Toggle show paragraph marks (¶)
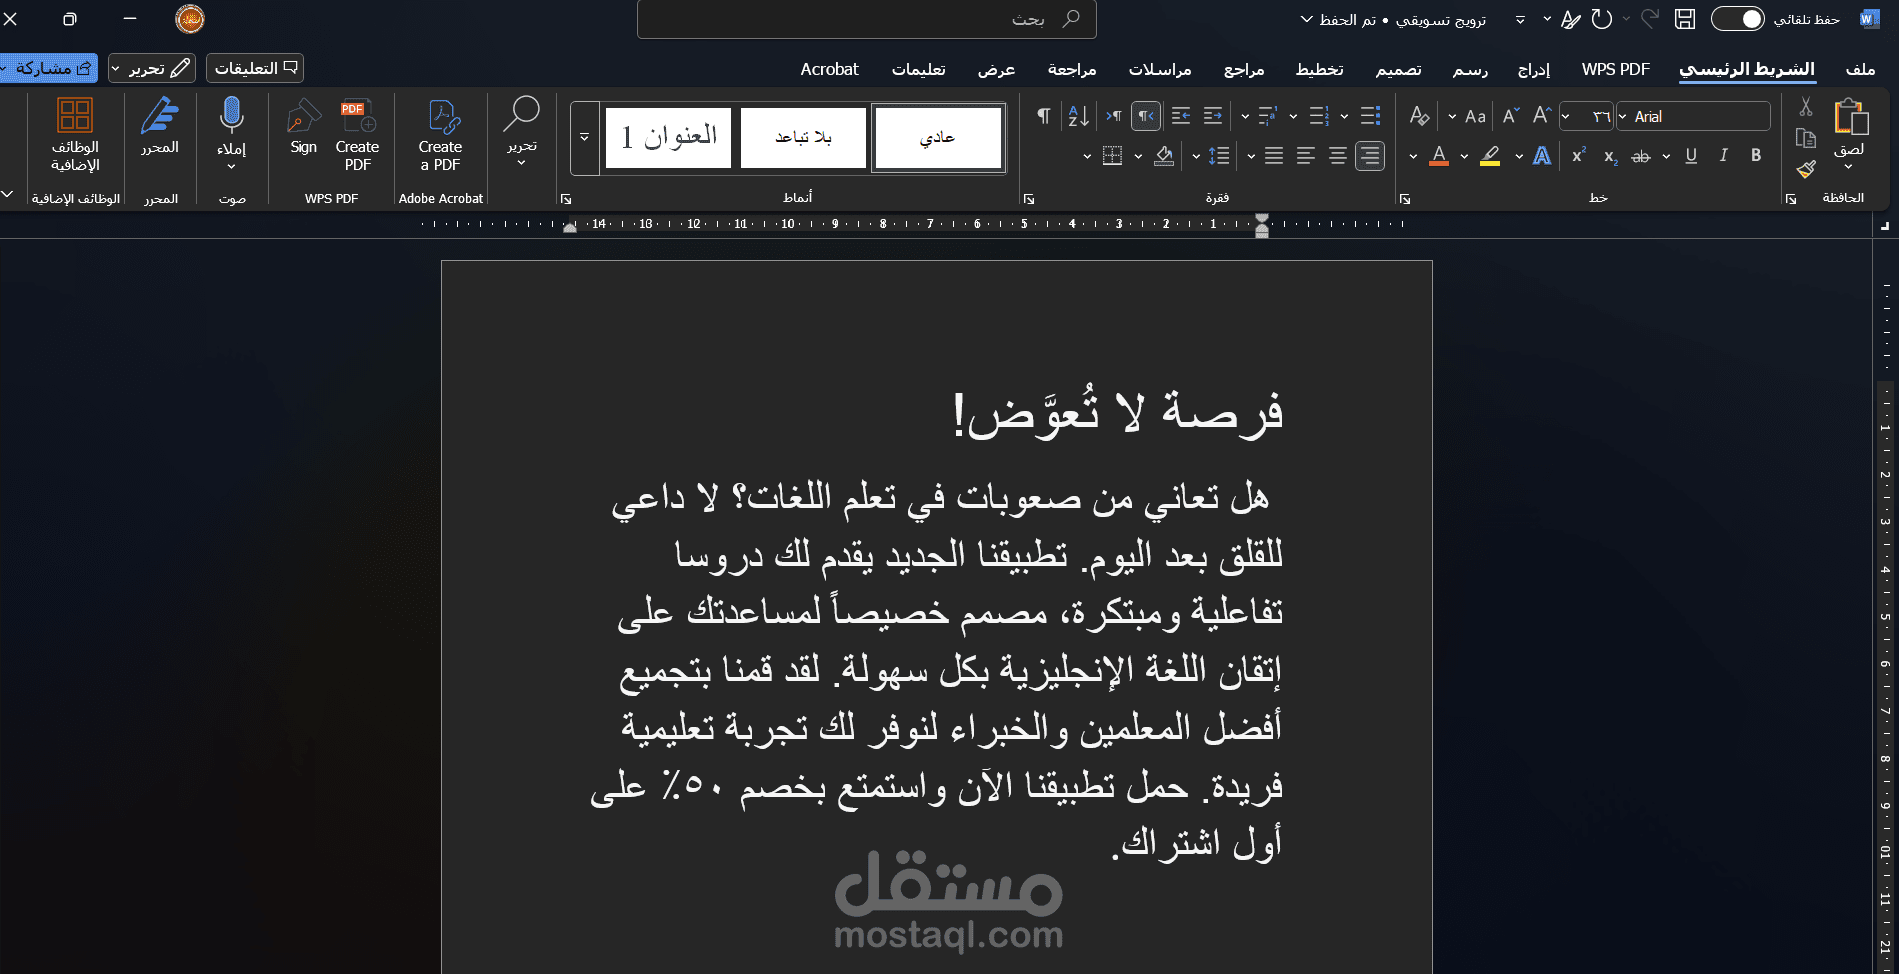 point(1044,116)
